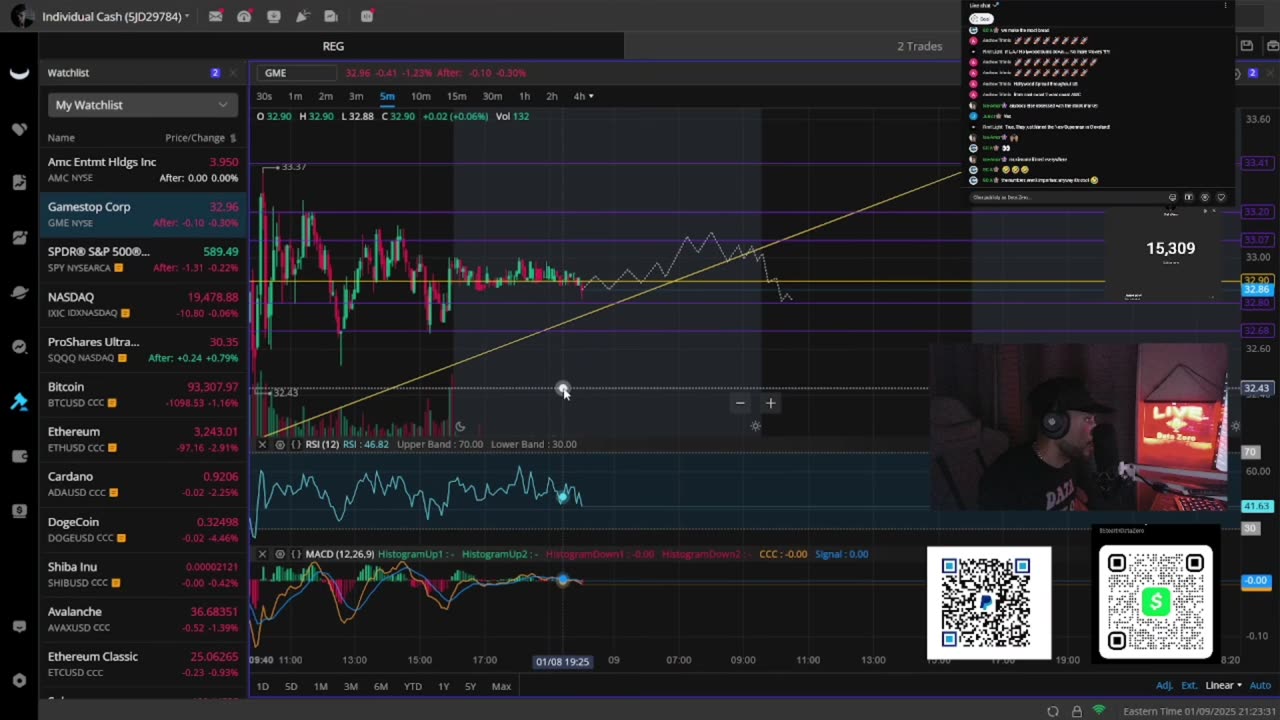
Task: Open the Linear scale dropdown
Action: [x=1224, y=686]
